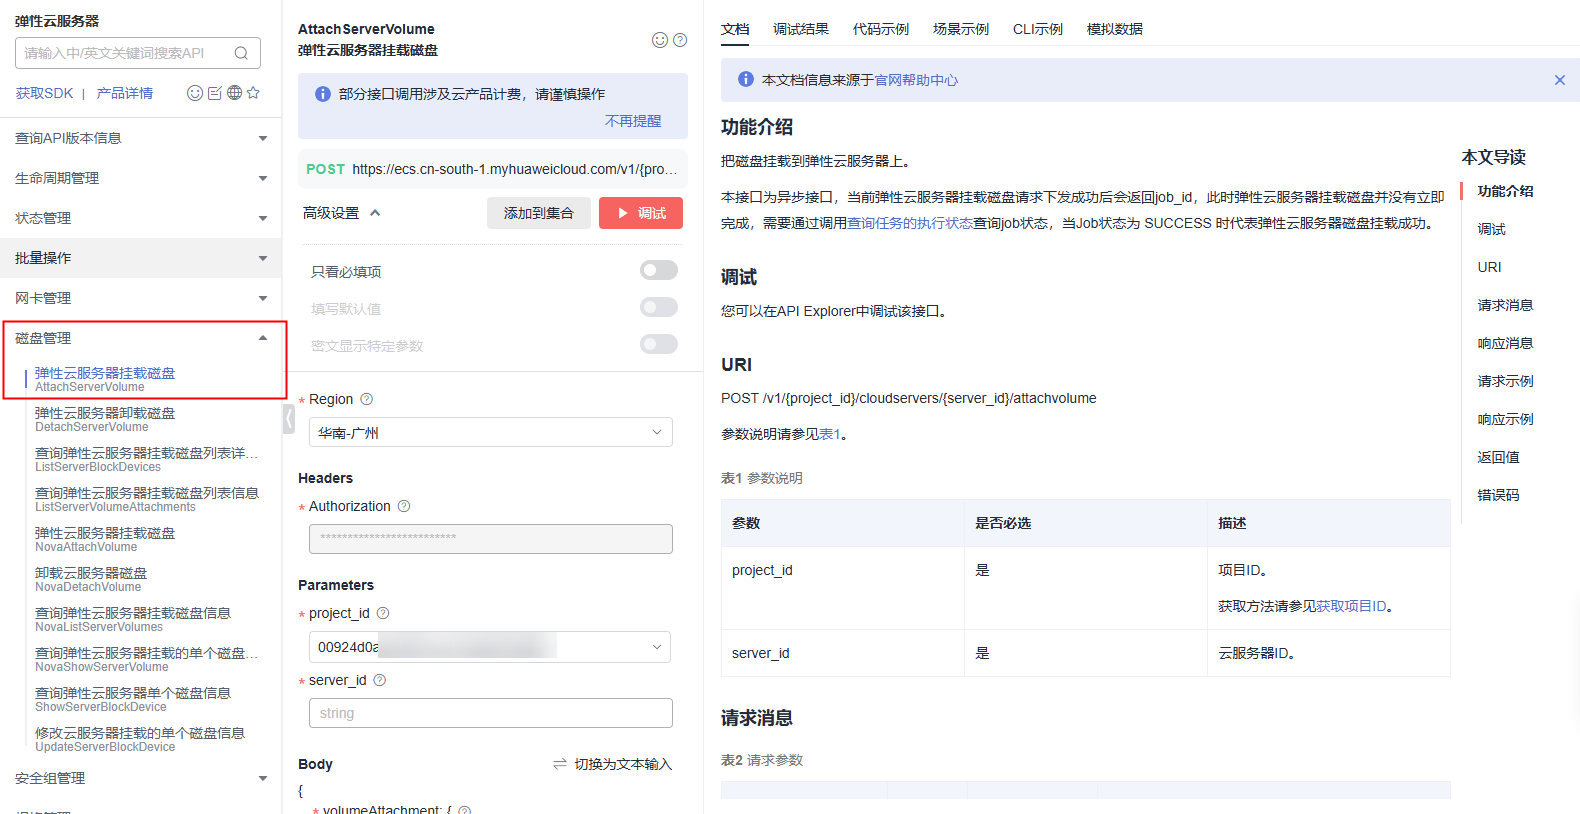Select ListServerBlockDevices API item

pos(147,459)
